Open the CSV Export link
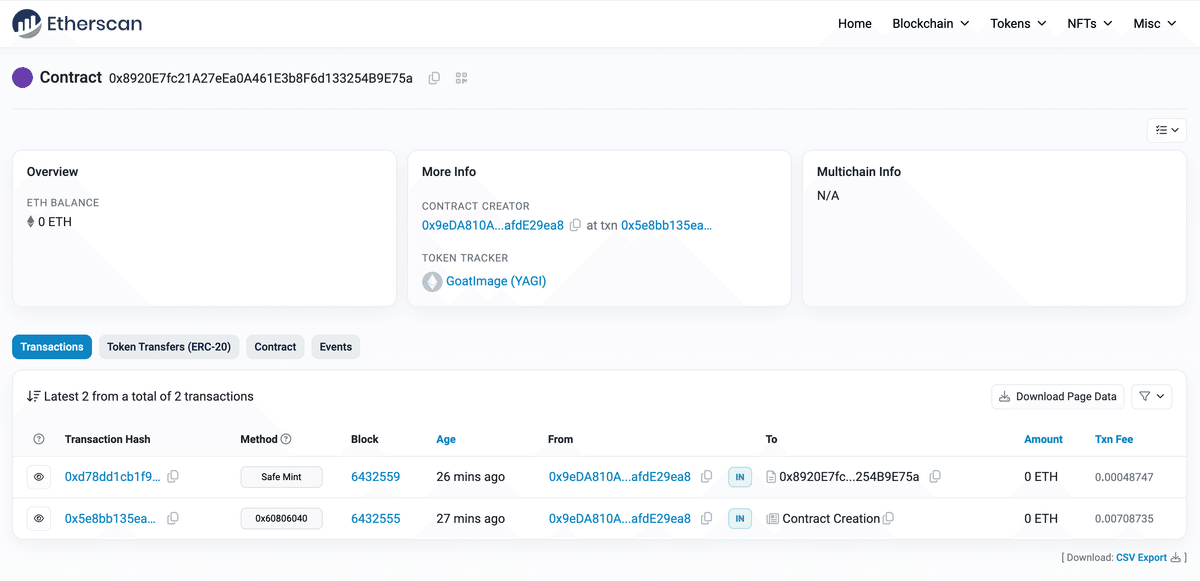Screen dimensions: 1200x581 pyautogui.click(x=1141, y=558)
